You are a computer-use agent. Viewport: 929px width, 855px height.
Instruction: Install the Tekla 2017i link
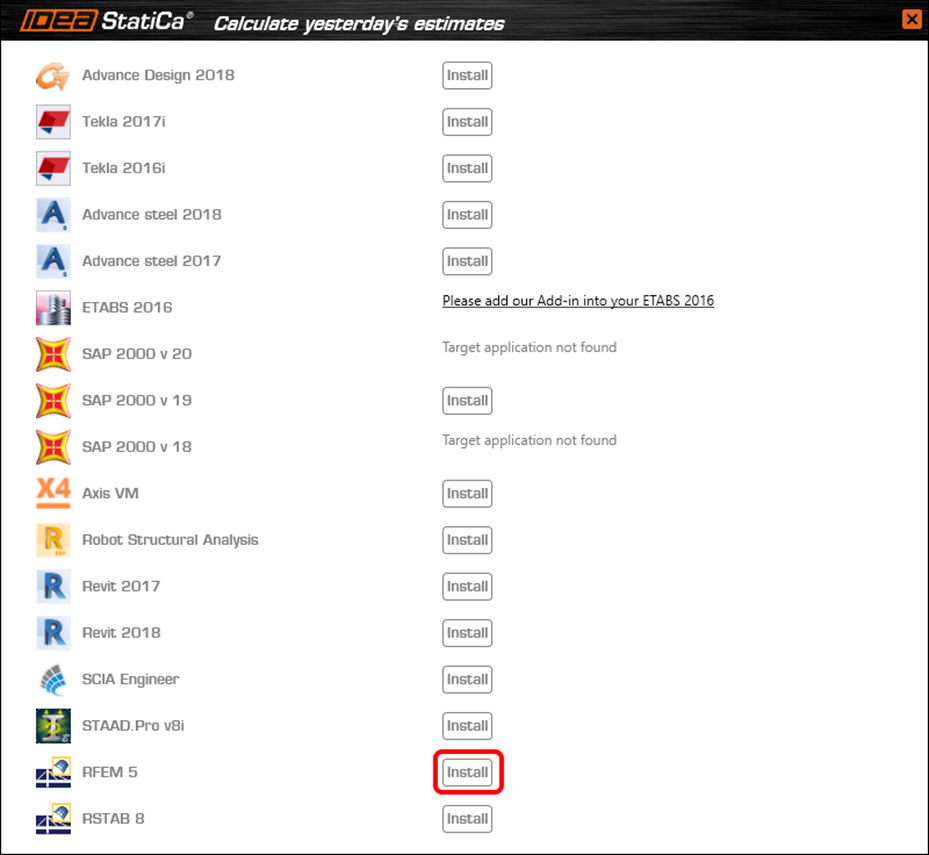pyautogui.click(x=467, y=122)
